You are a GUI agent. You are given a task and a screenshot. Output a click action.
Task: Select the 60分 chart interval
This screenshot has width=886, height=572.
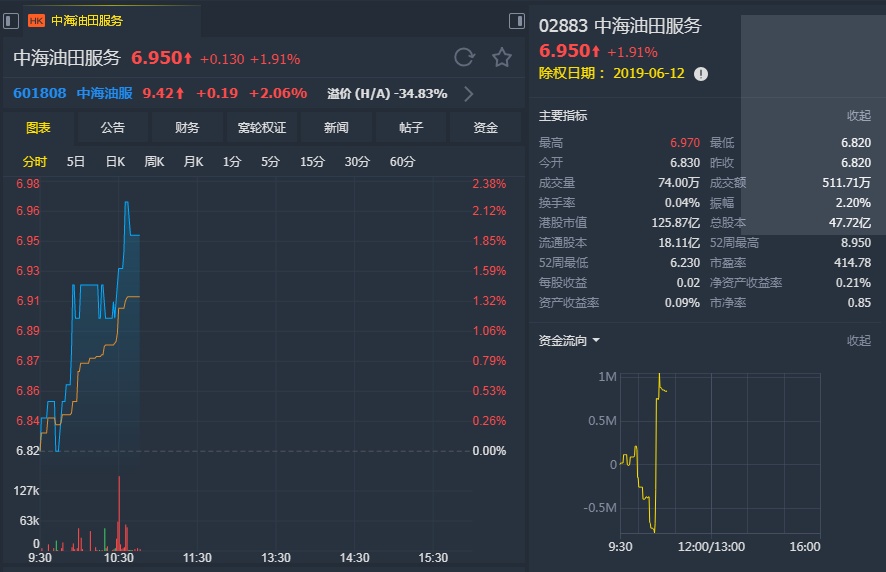coord(402,161)
